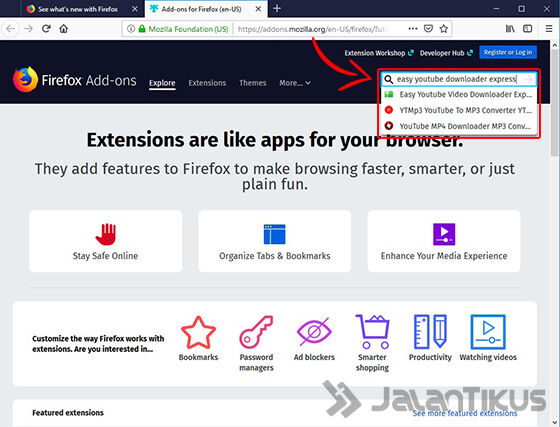Select the Add-ons for Firefox tab
560x427 pixels.
pos(201,9)
